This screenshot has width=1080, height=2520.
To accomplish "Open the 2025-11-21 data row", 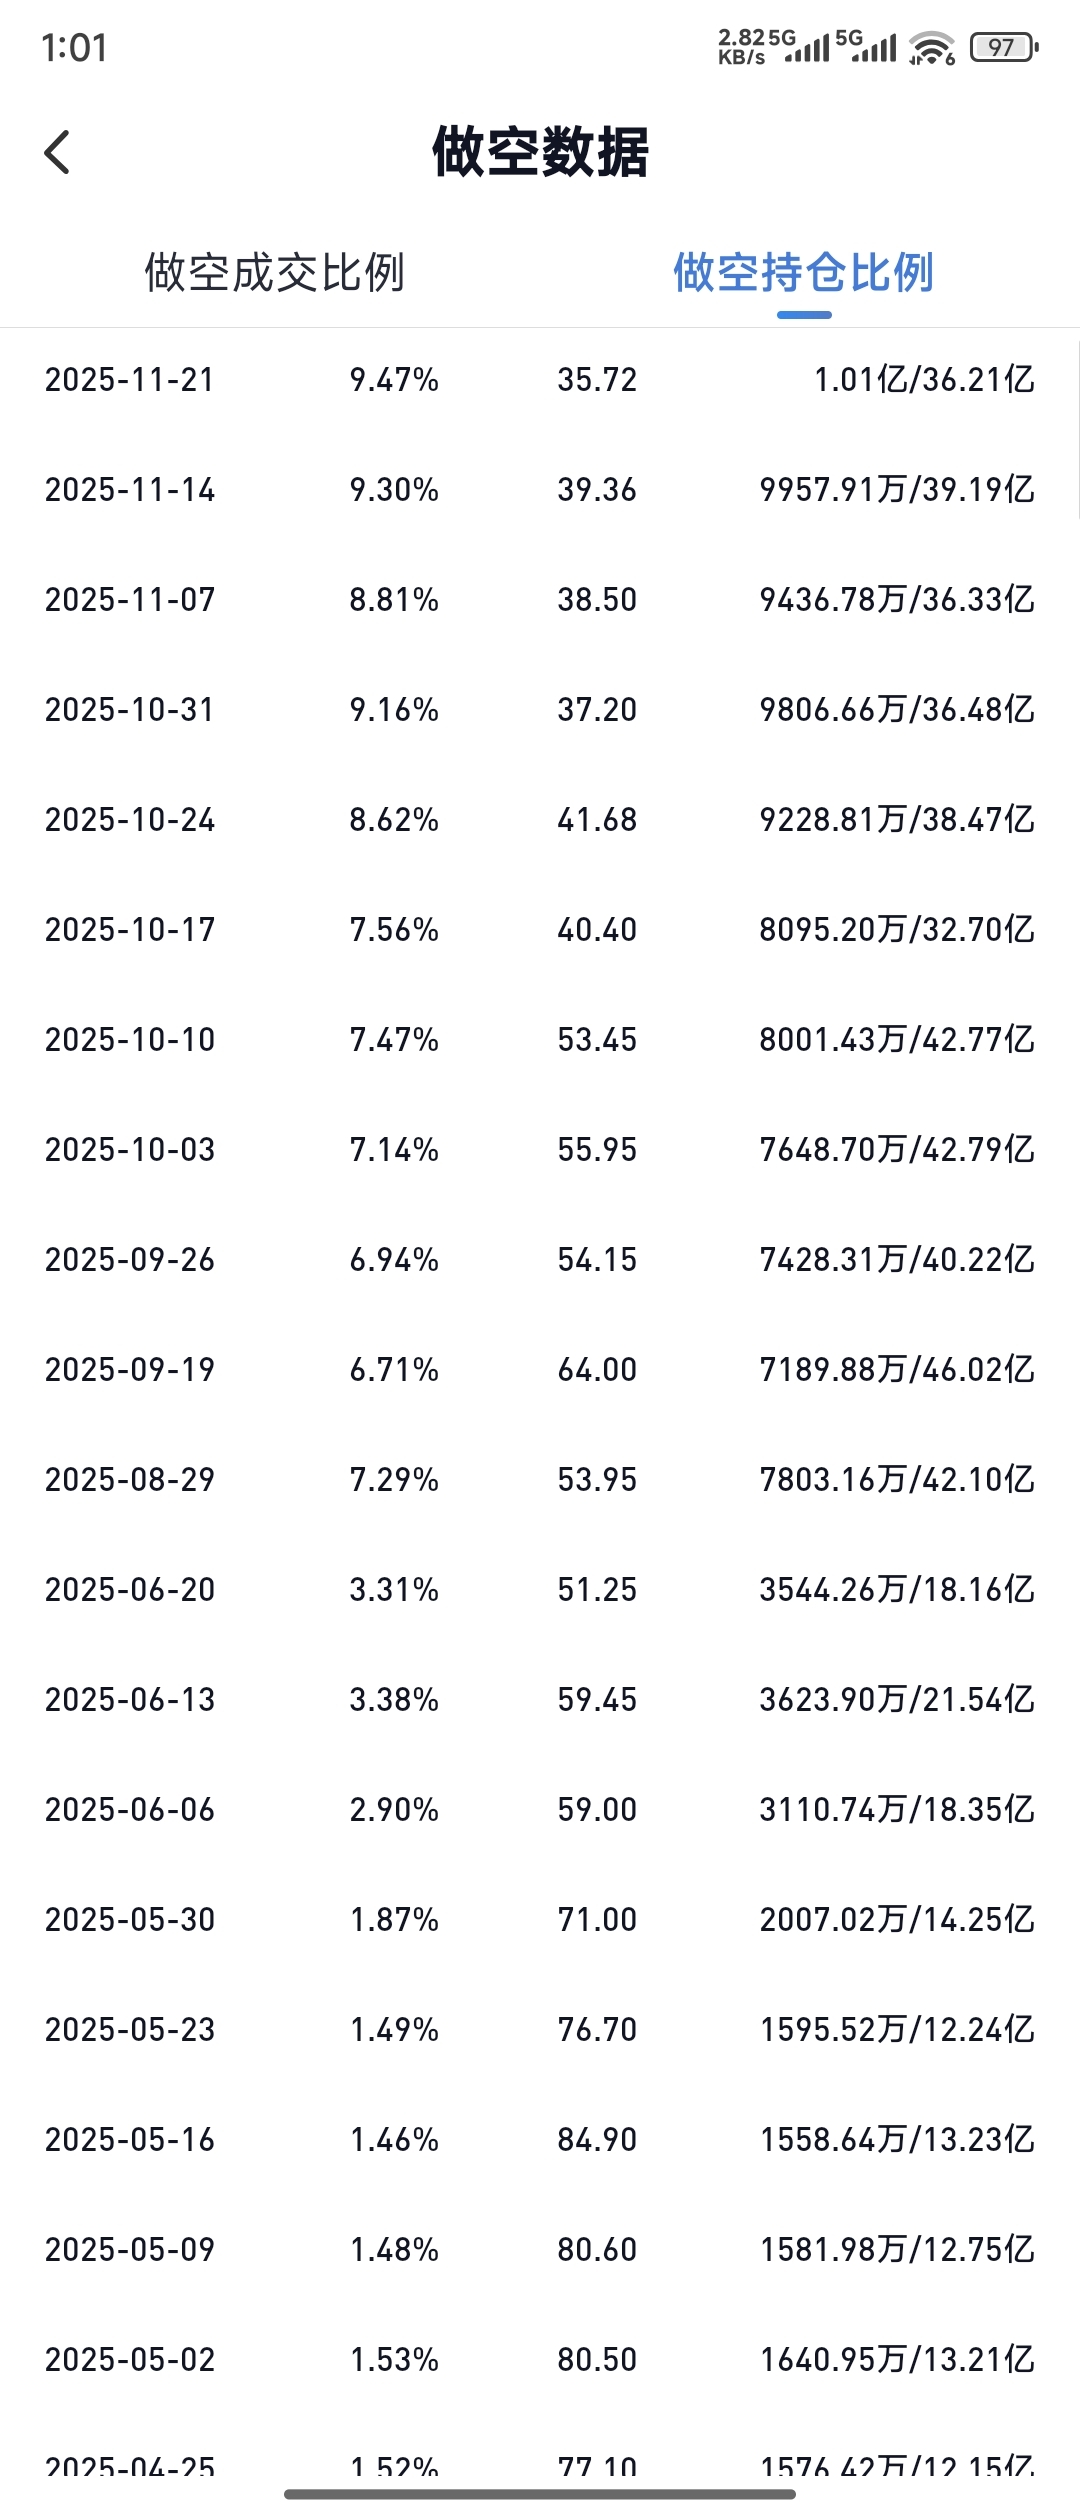I will pyautogui.click(x=540, y=380).
